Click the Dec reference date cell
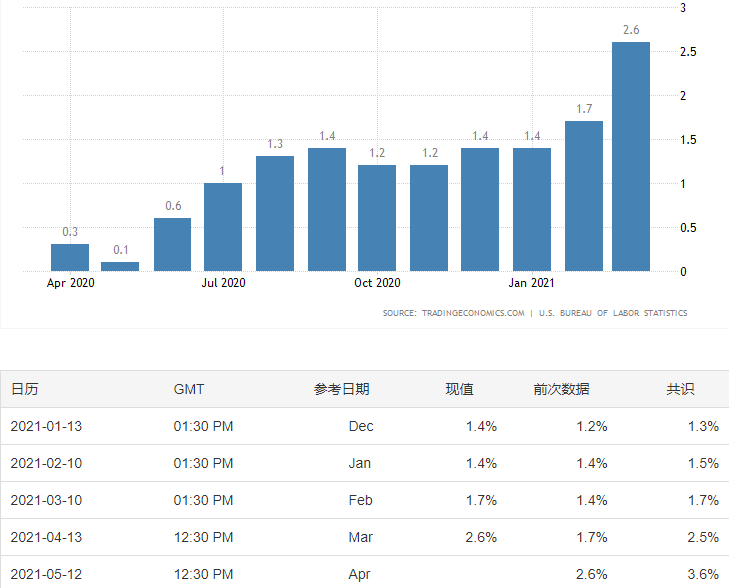729x588 pixels. (x=361, y=426)
